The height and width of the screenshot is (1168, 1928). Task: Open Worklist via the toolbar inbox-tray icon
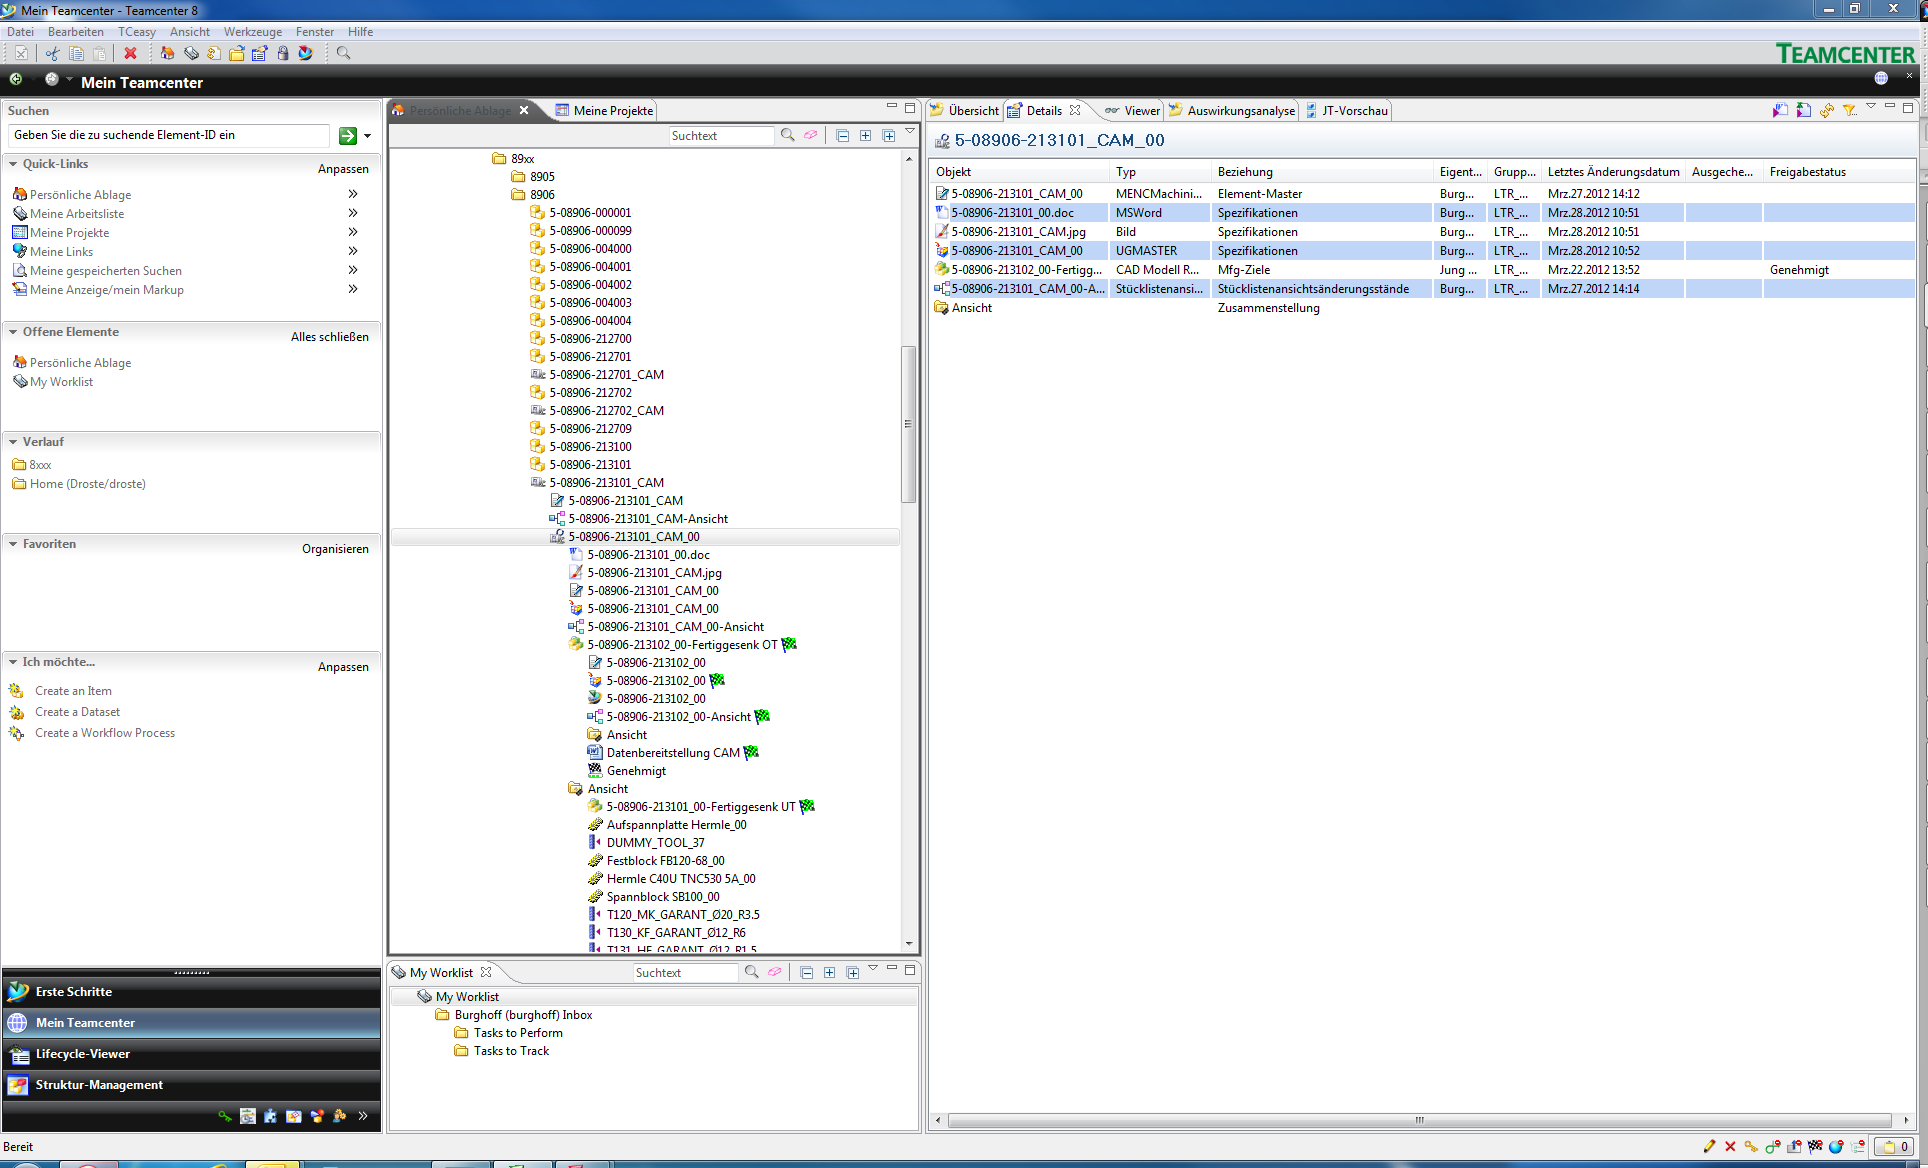[x=191, y=53]
